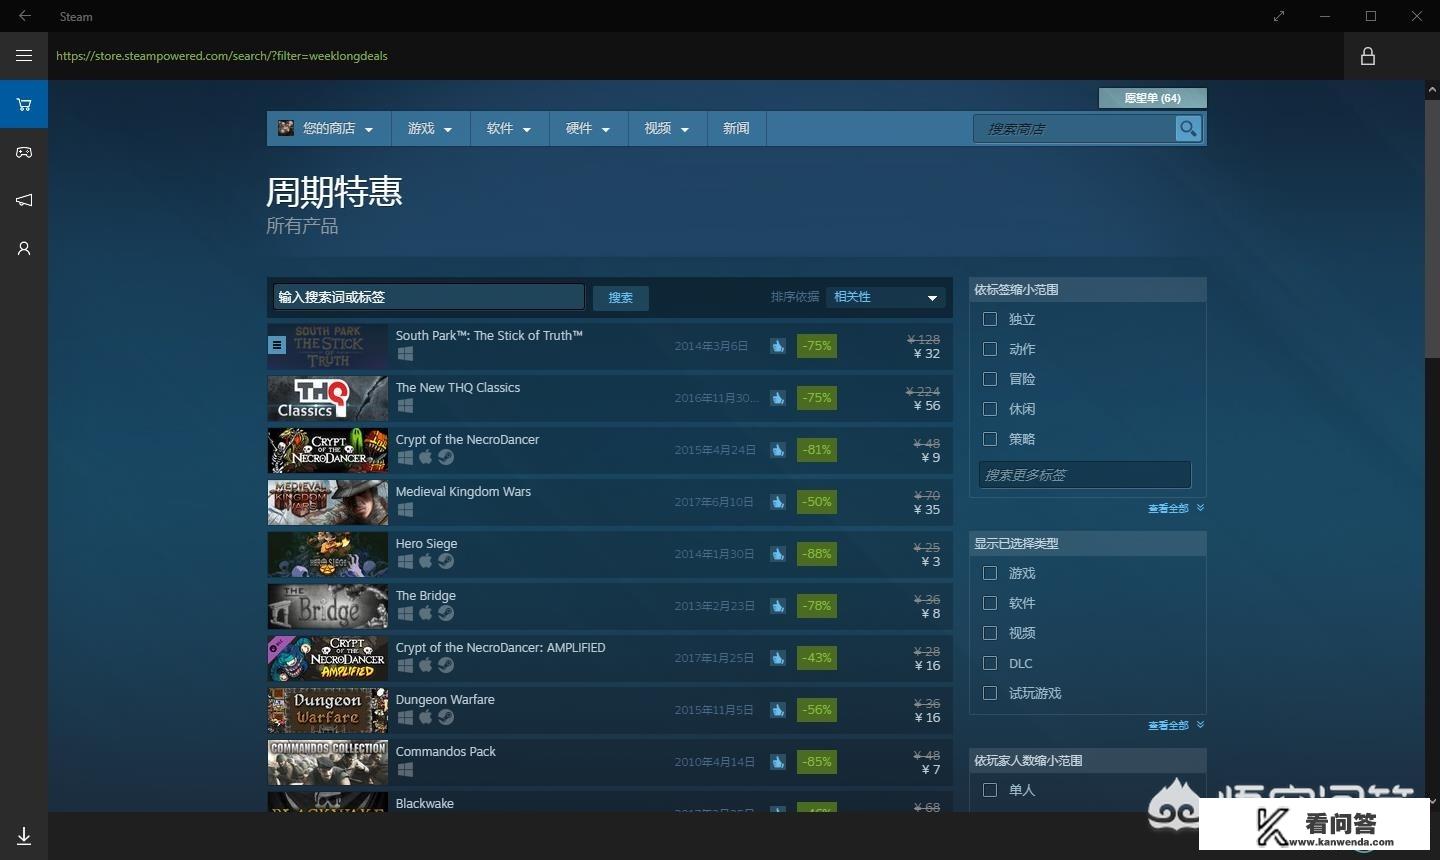
Task: Click the list icon on South Park thumbnail
Action: [277, 345]
